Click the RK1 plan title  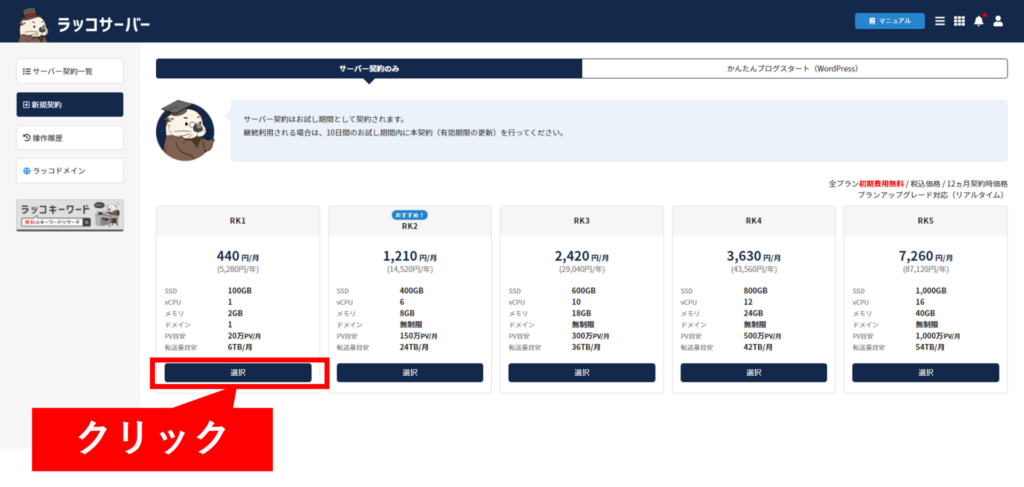(x=238, y=221)
